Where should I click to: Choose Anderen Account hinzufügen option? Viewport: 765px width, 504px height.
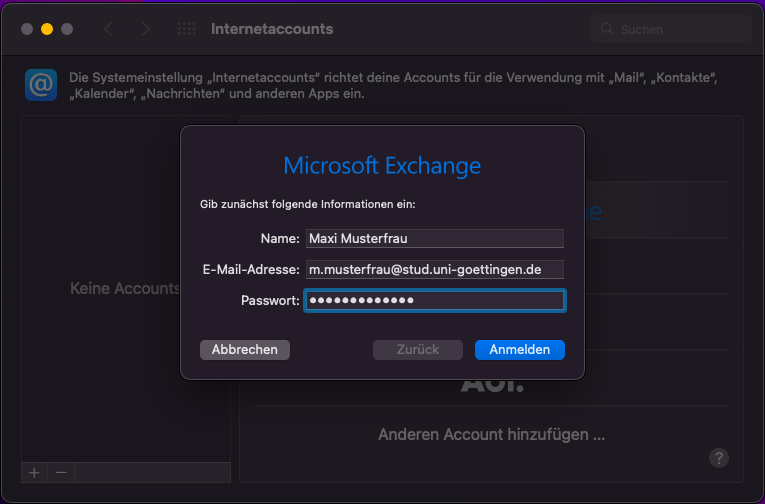tap(491, 434)
